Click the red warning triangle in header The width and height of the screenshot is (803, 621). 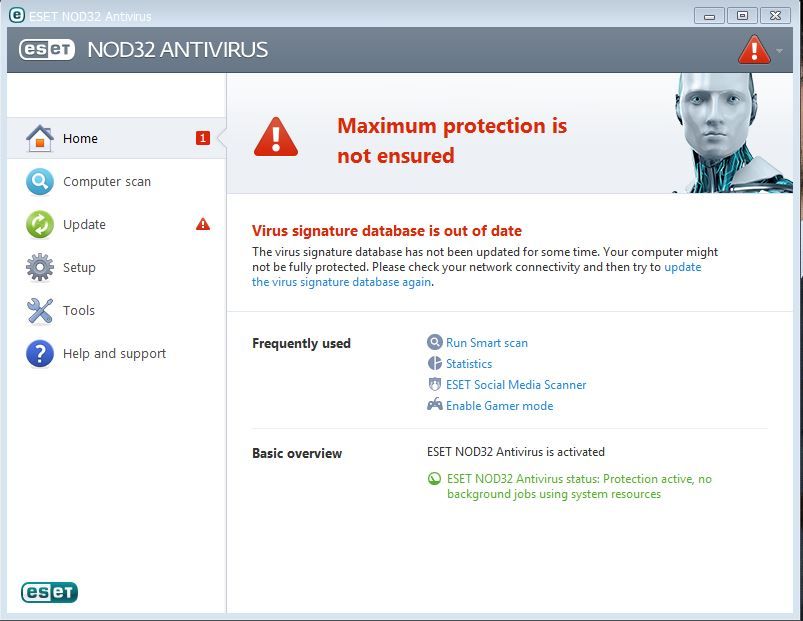pos(753,49)
